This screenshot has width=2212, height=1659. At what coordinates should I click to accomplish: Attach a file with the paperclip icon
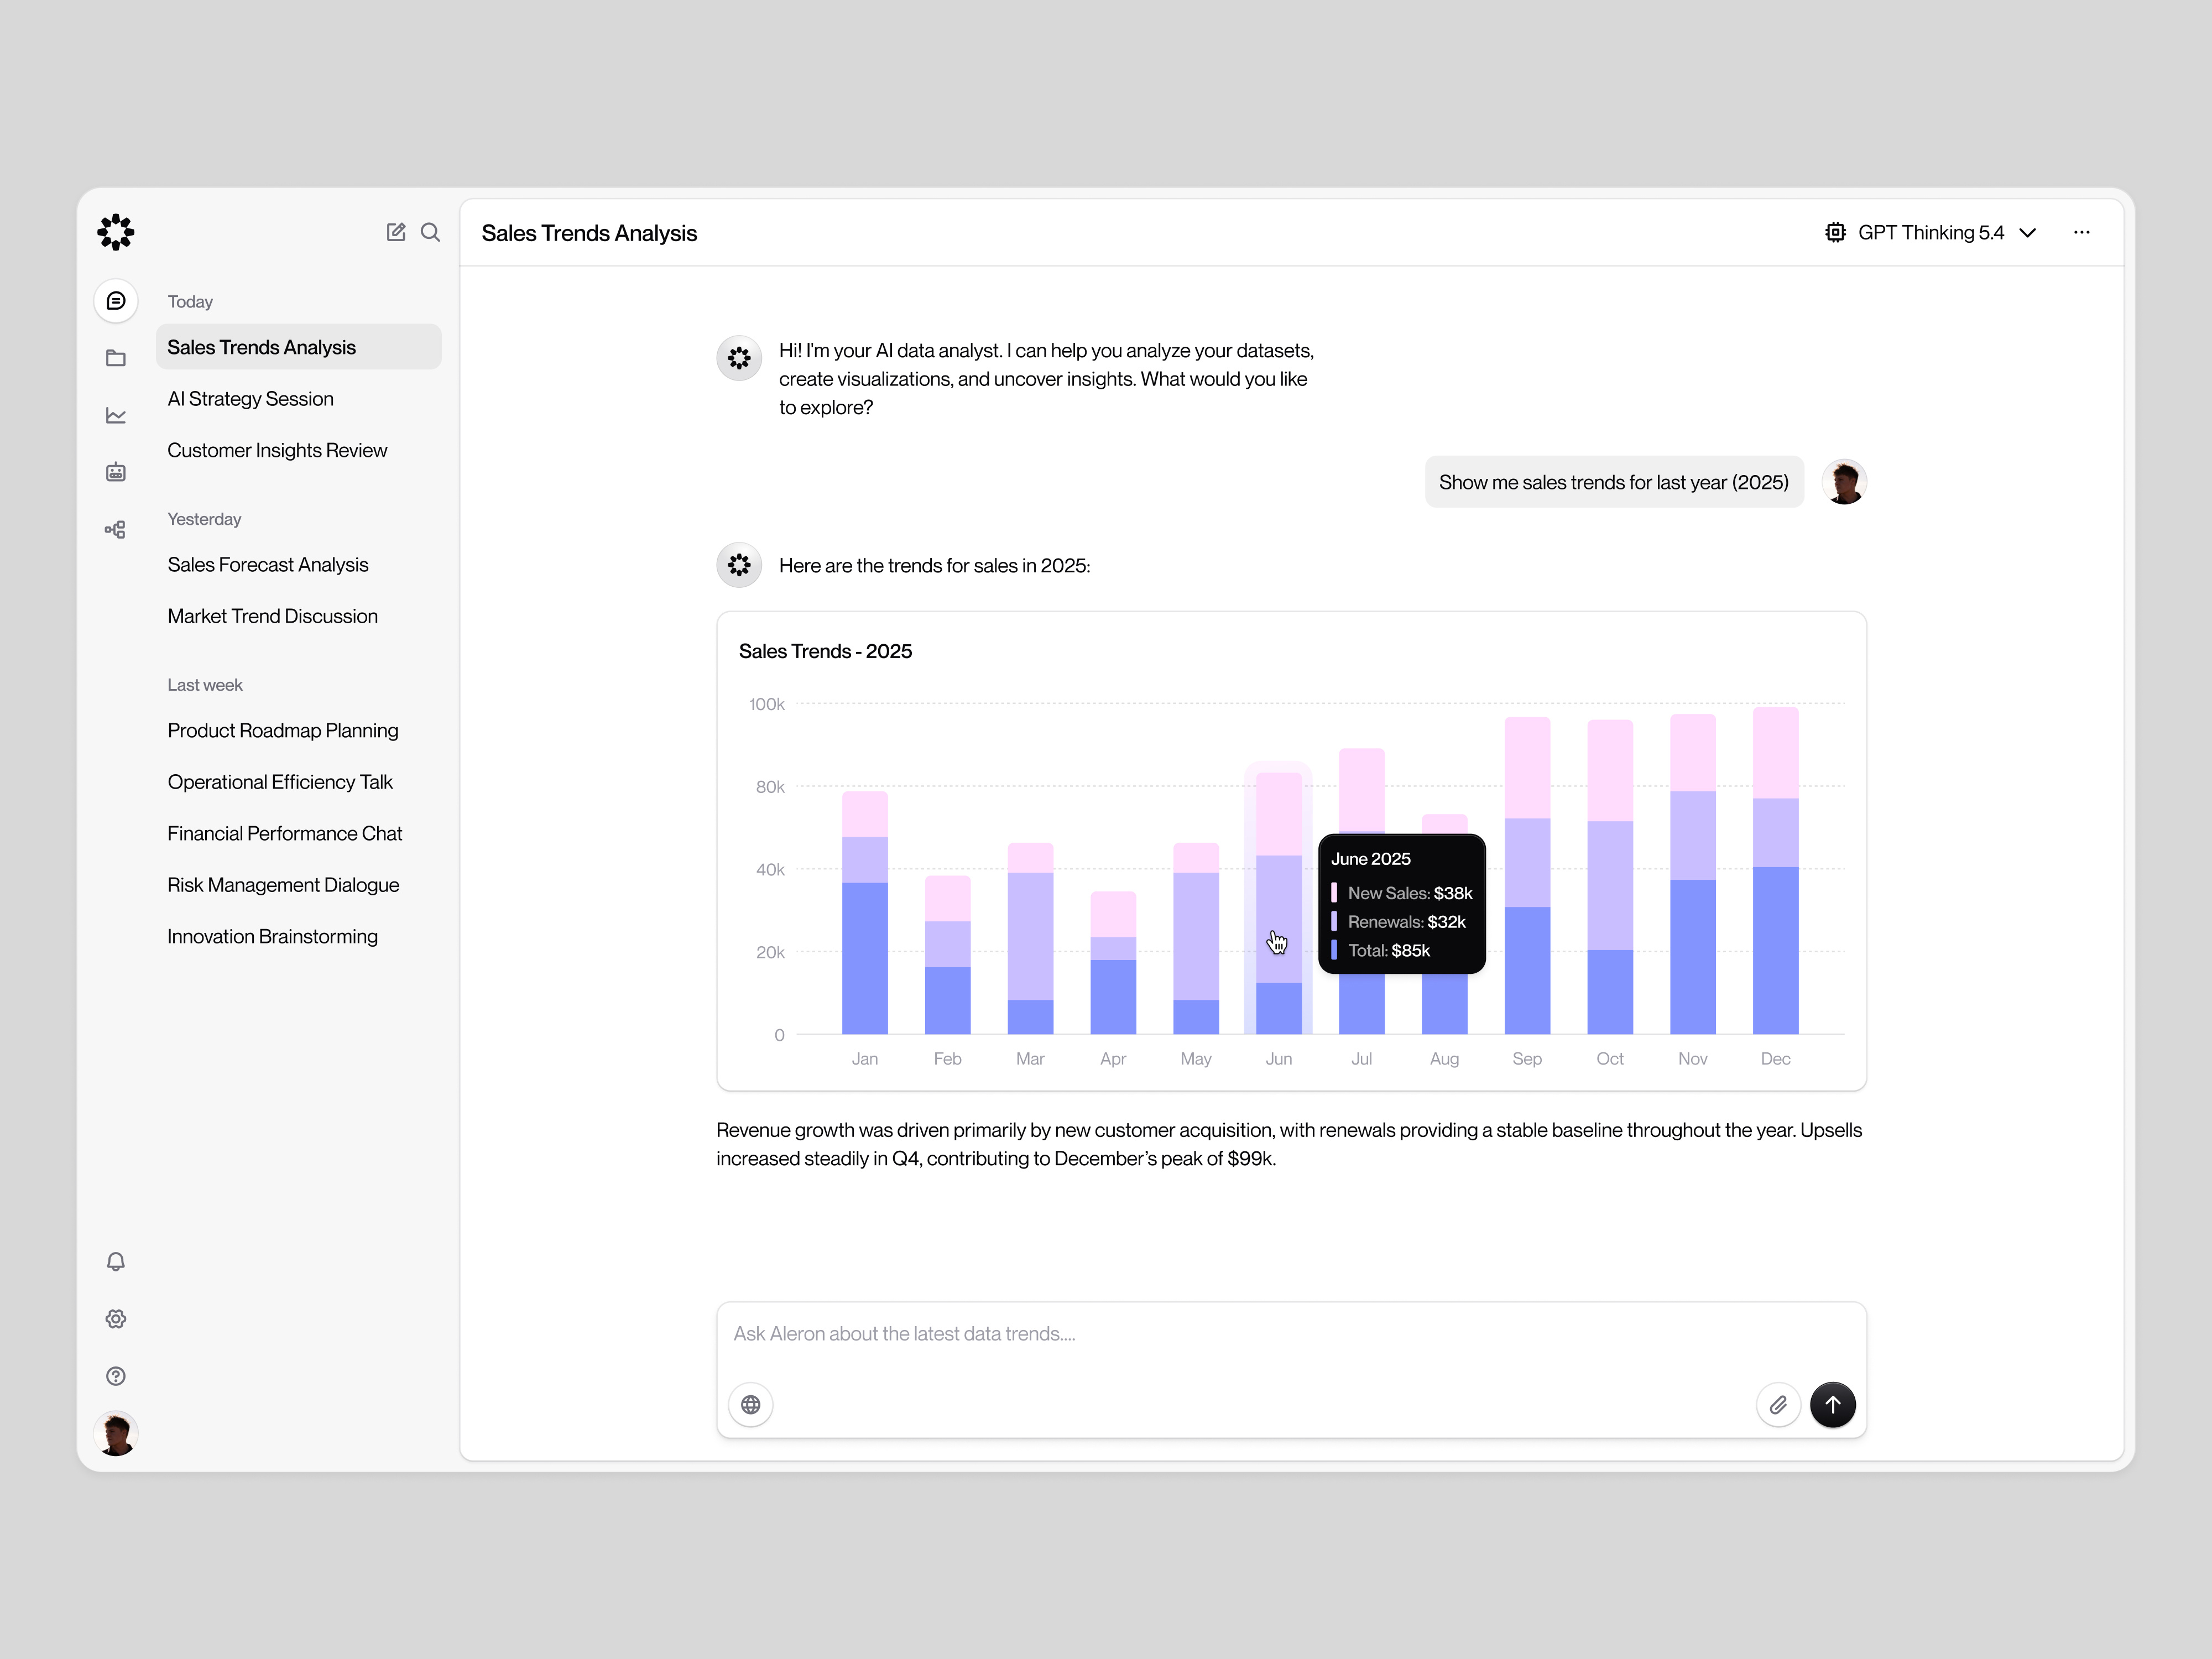[x=1779, y=1405]
